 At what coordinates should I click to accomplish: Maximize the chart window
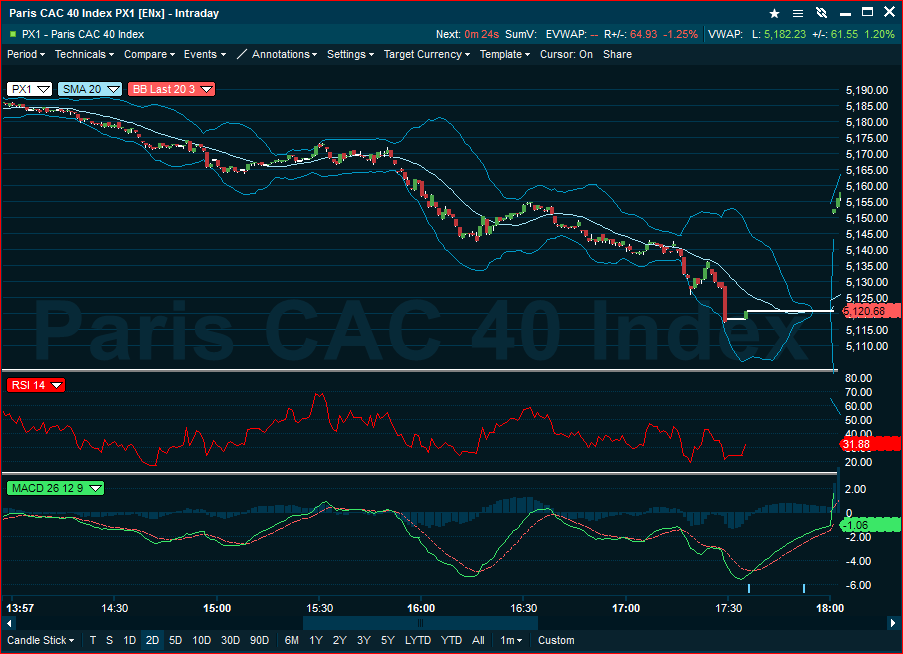click(867, 12)
